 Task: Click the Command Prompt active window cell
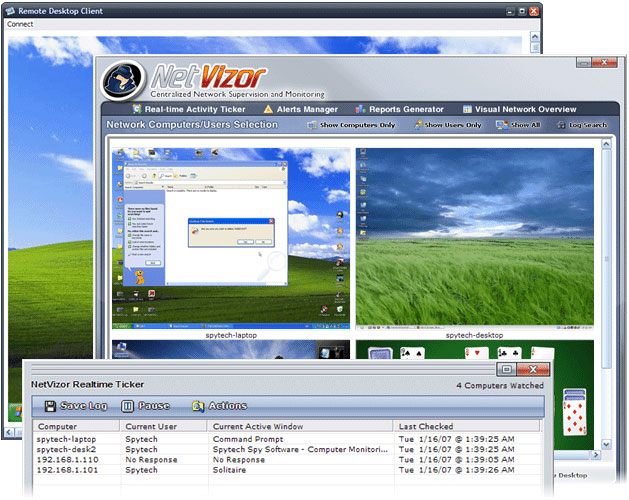(248, 439)
